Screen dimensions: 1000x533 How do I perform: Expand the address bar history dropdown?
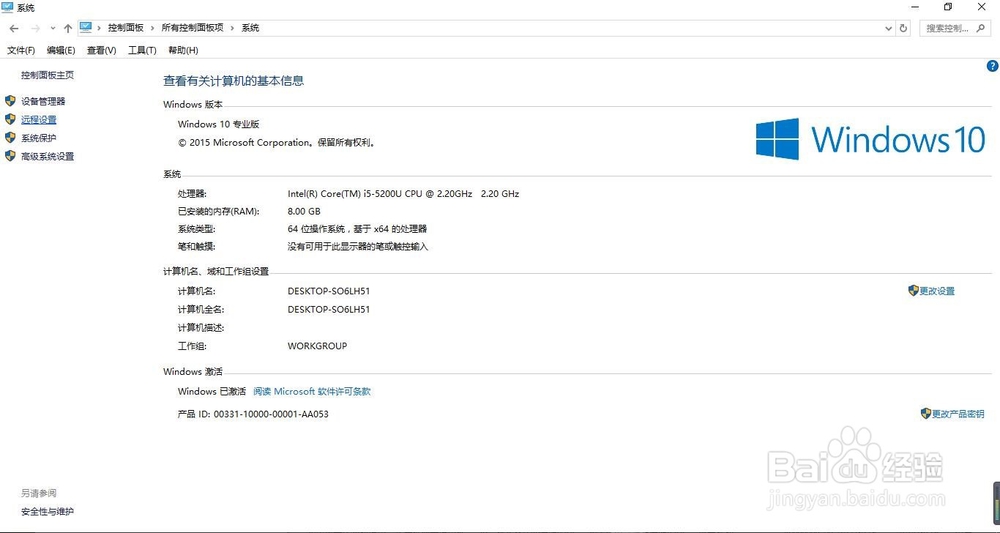889,28
